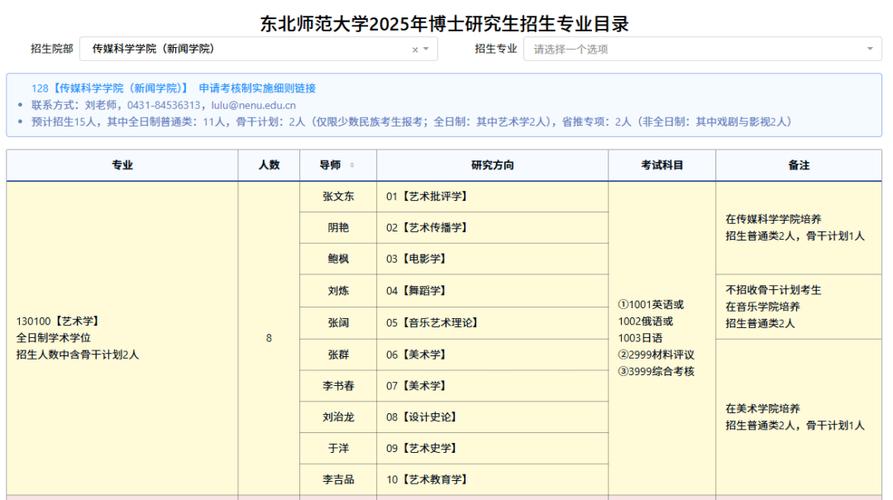The height and width of the screenshot is (500, 893).
Task: Click the page title 东北师范大学2025年博士研究生招生专业目录
Action: (445, 23)
